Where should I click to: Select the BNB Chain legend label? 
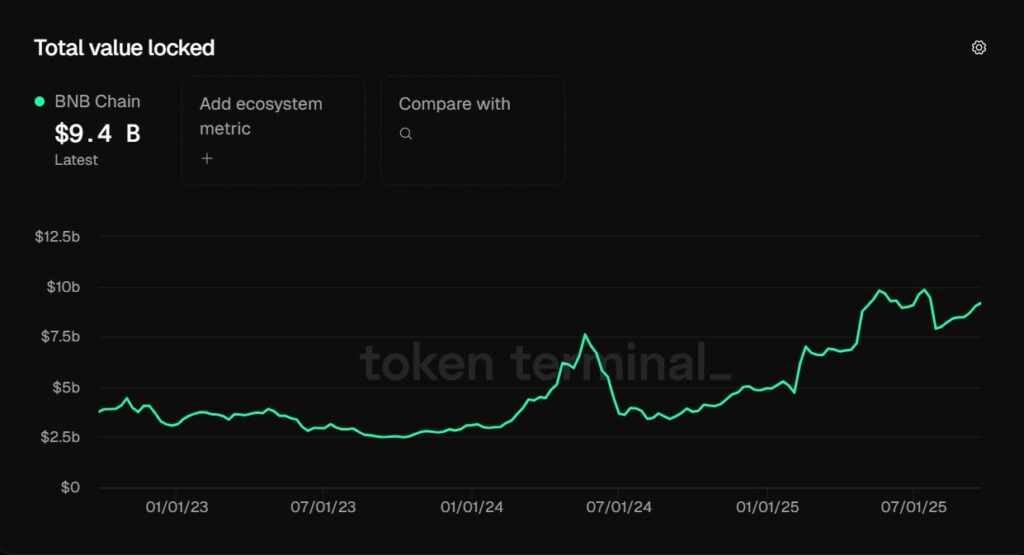pyautogui.click(x=97, y=101)
